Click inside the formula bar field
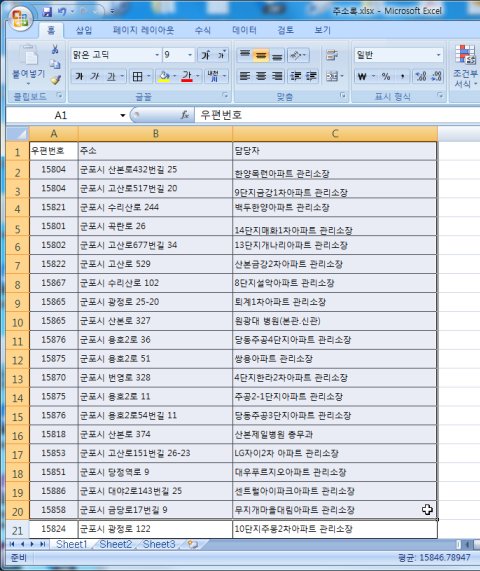 click(x=337, y=115)
